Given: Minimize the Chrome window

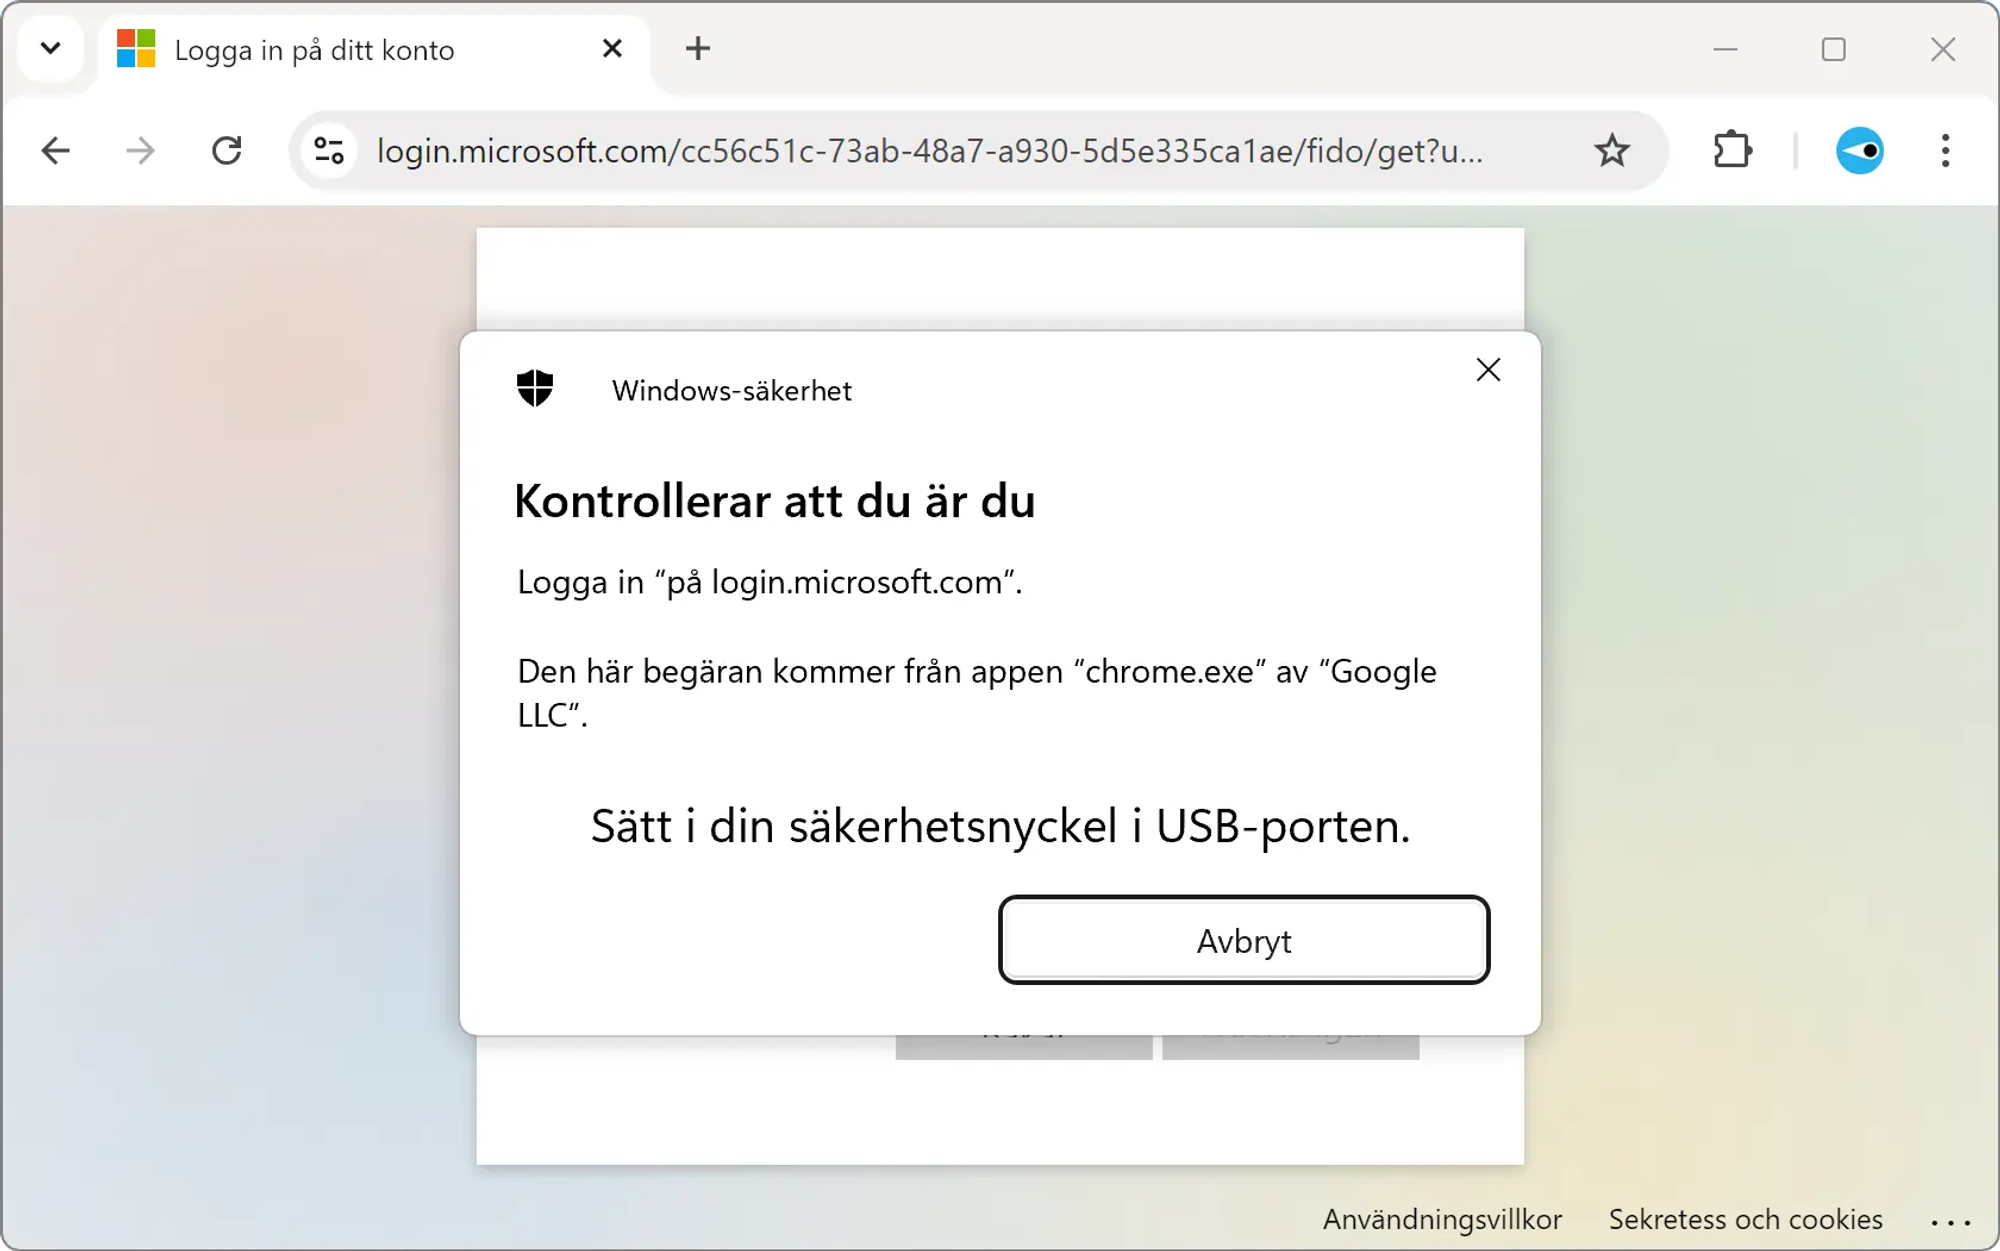Looking at the screenshot, I should coord(1725,49).
